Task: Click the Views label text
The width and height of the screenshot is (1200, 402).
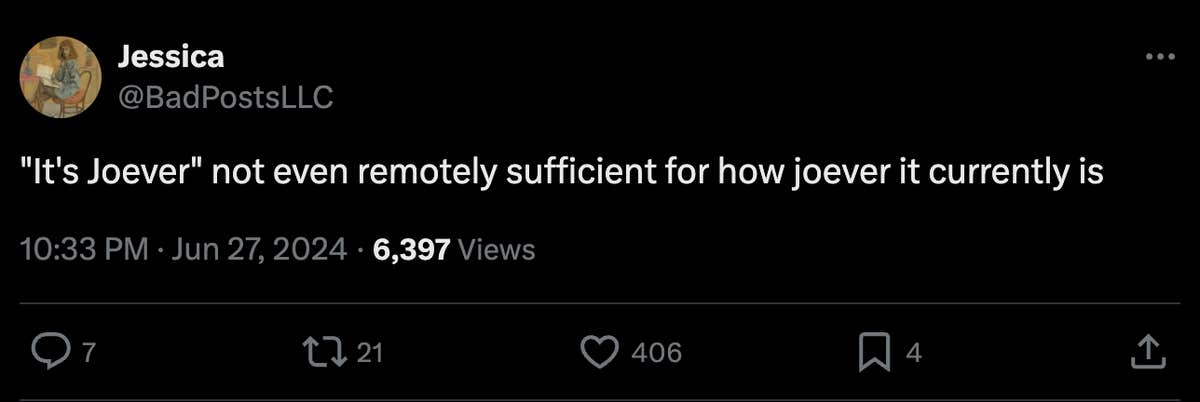Action: tap(496, 249)
